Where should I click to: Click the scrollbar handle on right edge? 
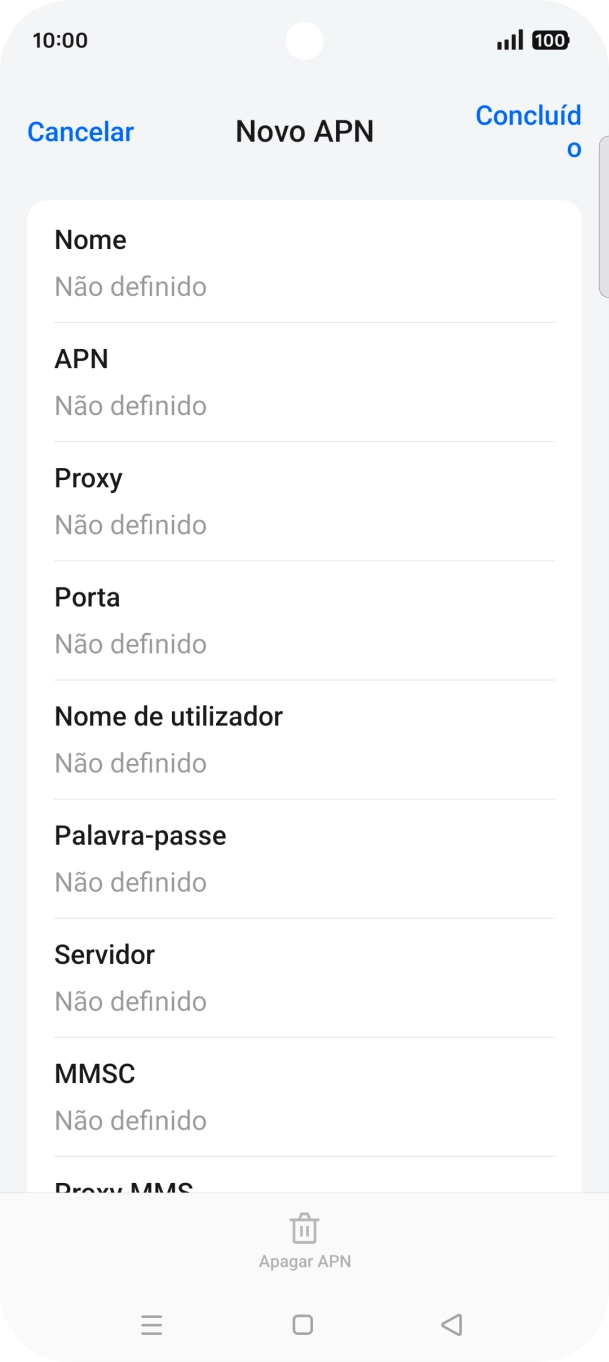[x=603, y=216]
